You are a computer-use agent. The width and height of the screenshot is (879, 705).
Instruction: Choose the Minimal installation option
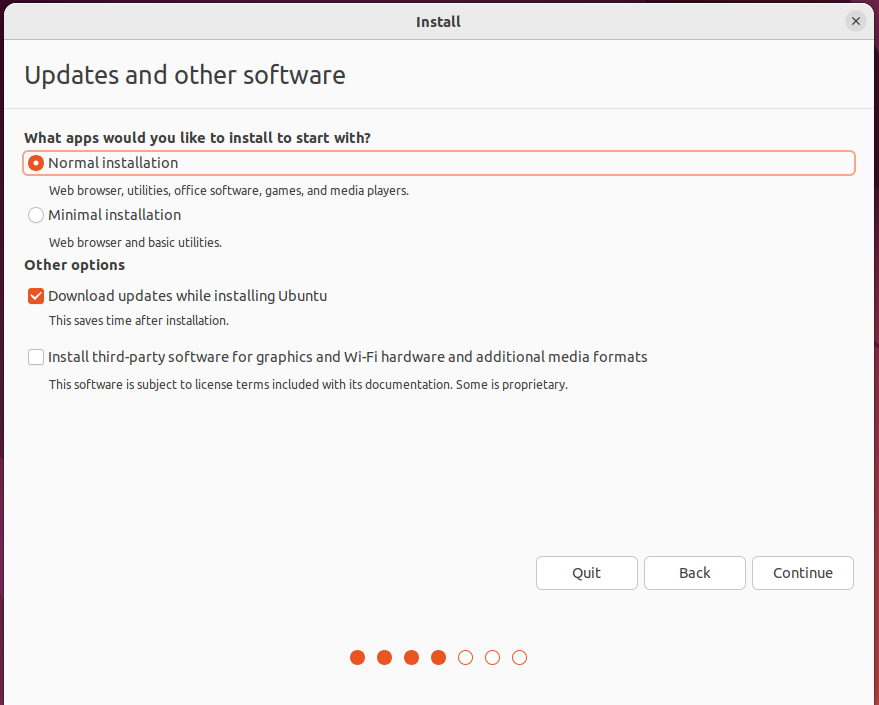pos(36,215)
